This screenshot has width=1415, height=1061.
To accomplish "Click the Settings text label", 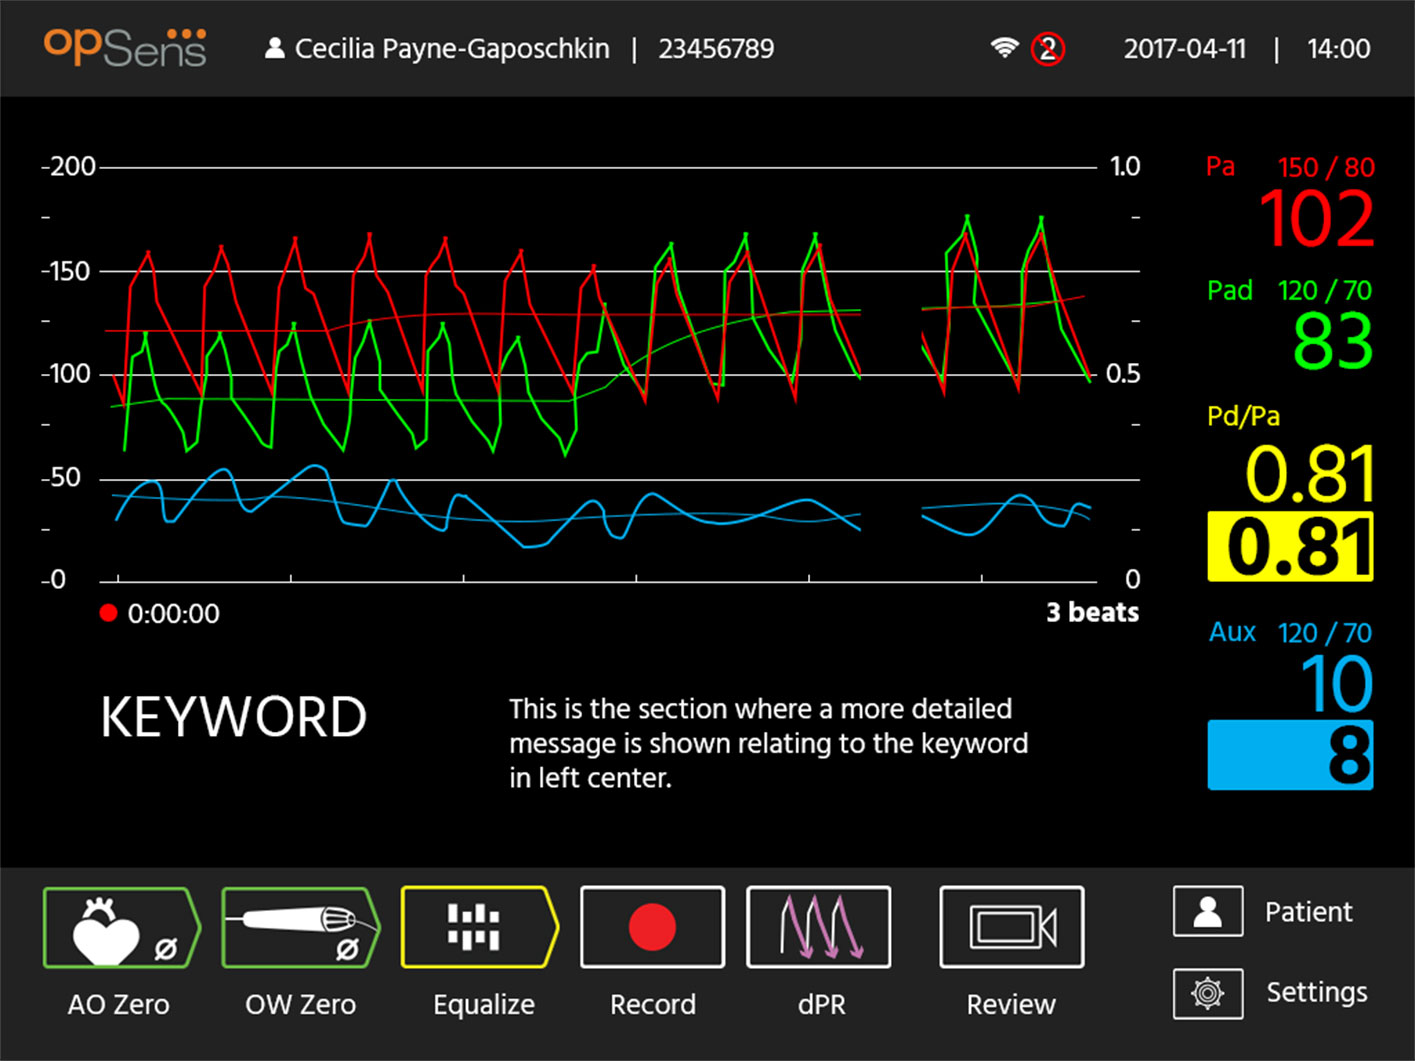I will [1317, 993].
